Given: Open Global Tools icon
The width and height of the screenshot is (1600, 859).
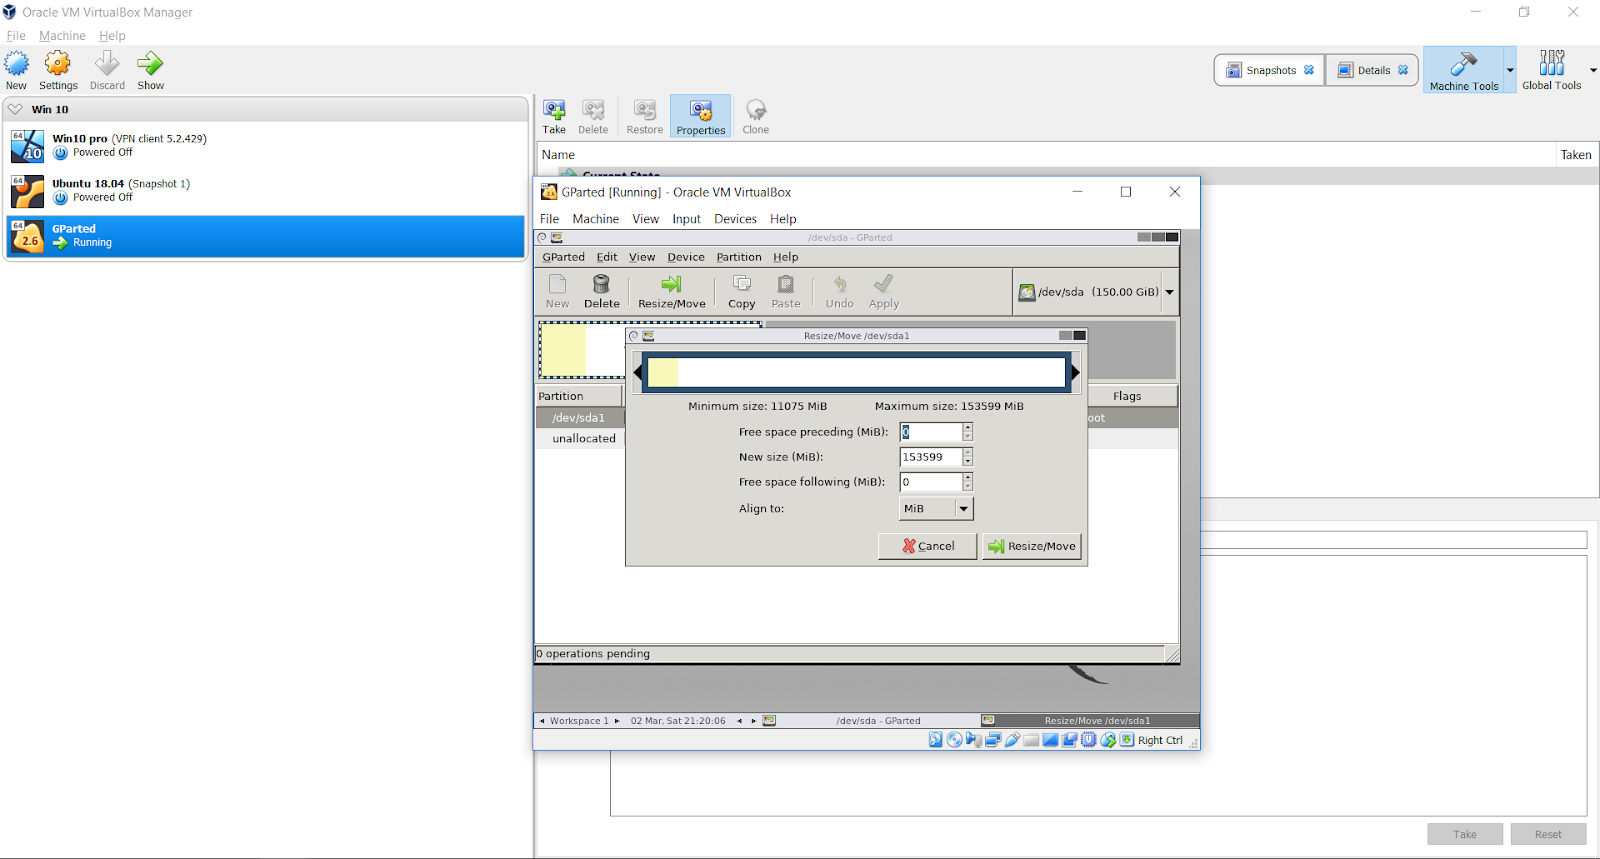Looking at the screenshot, I should [x=1552, y=63].
